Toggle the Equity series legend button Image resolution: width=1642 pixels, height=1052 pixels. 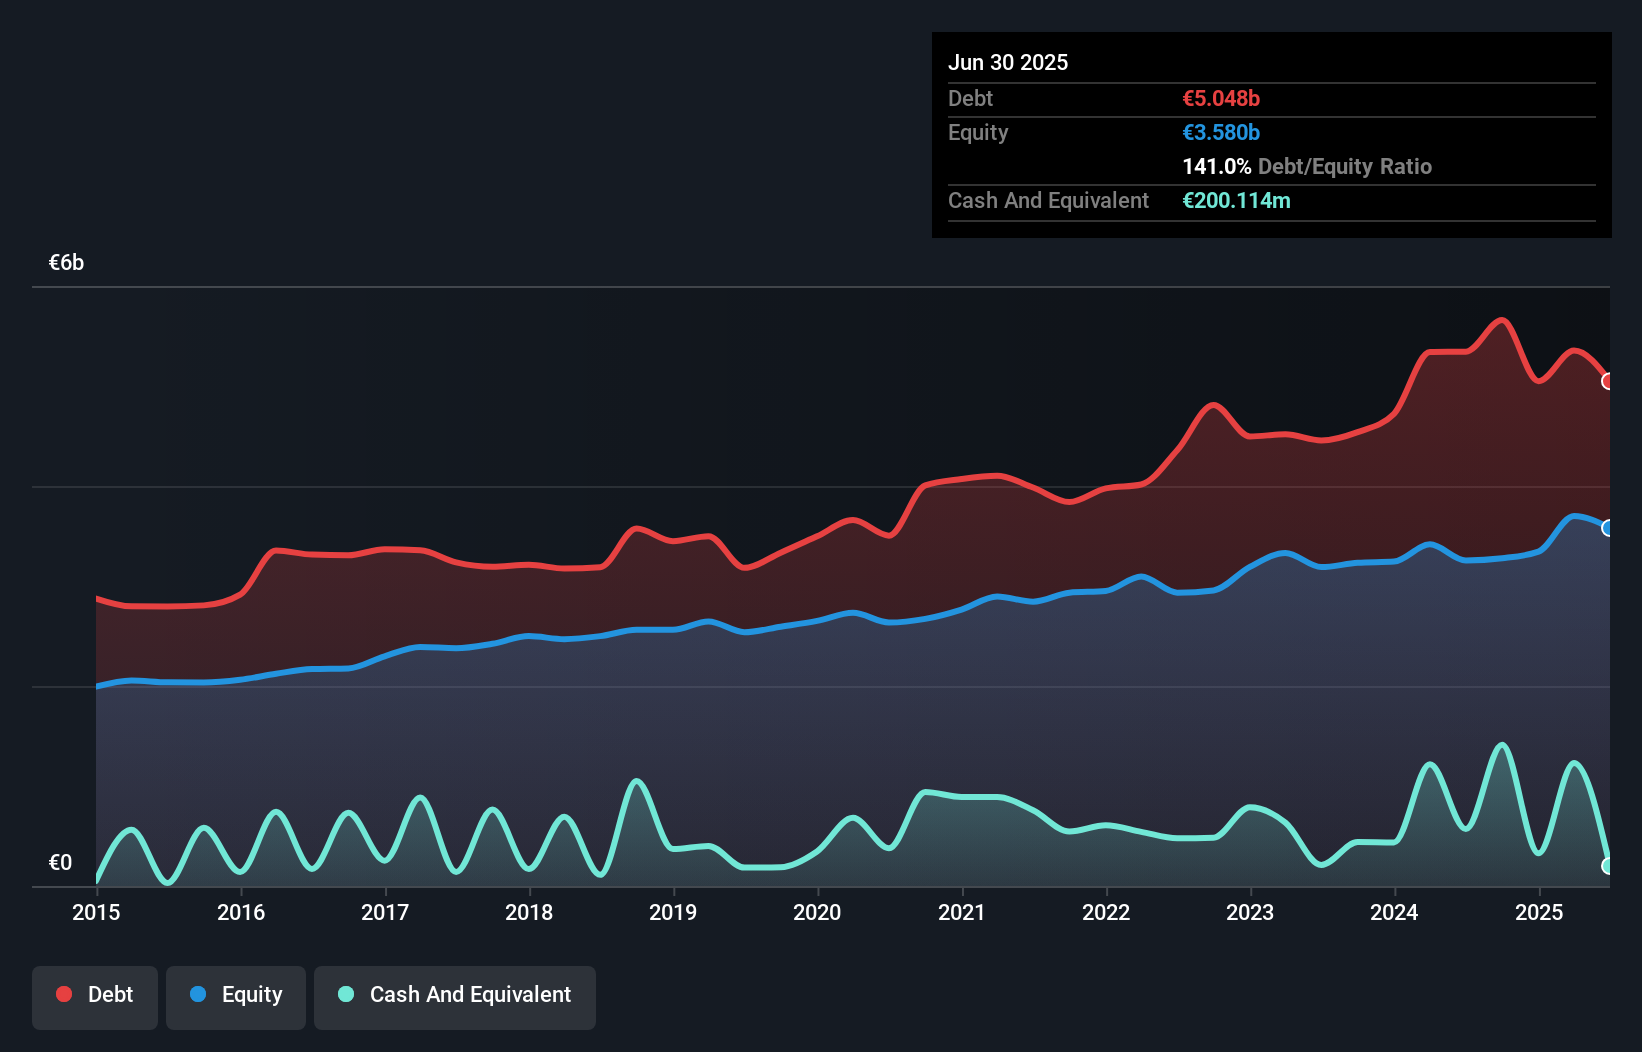236,997
